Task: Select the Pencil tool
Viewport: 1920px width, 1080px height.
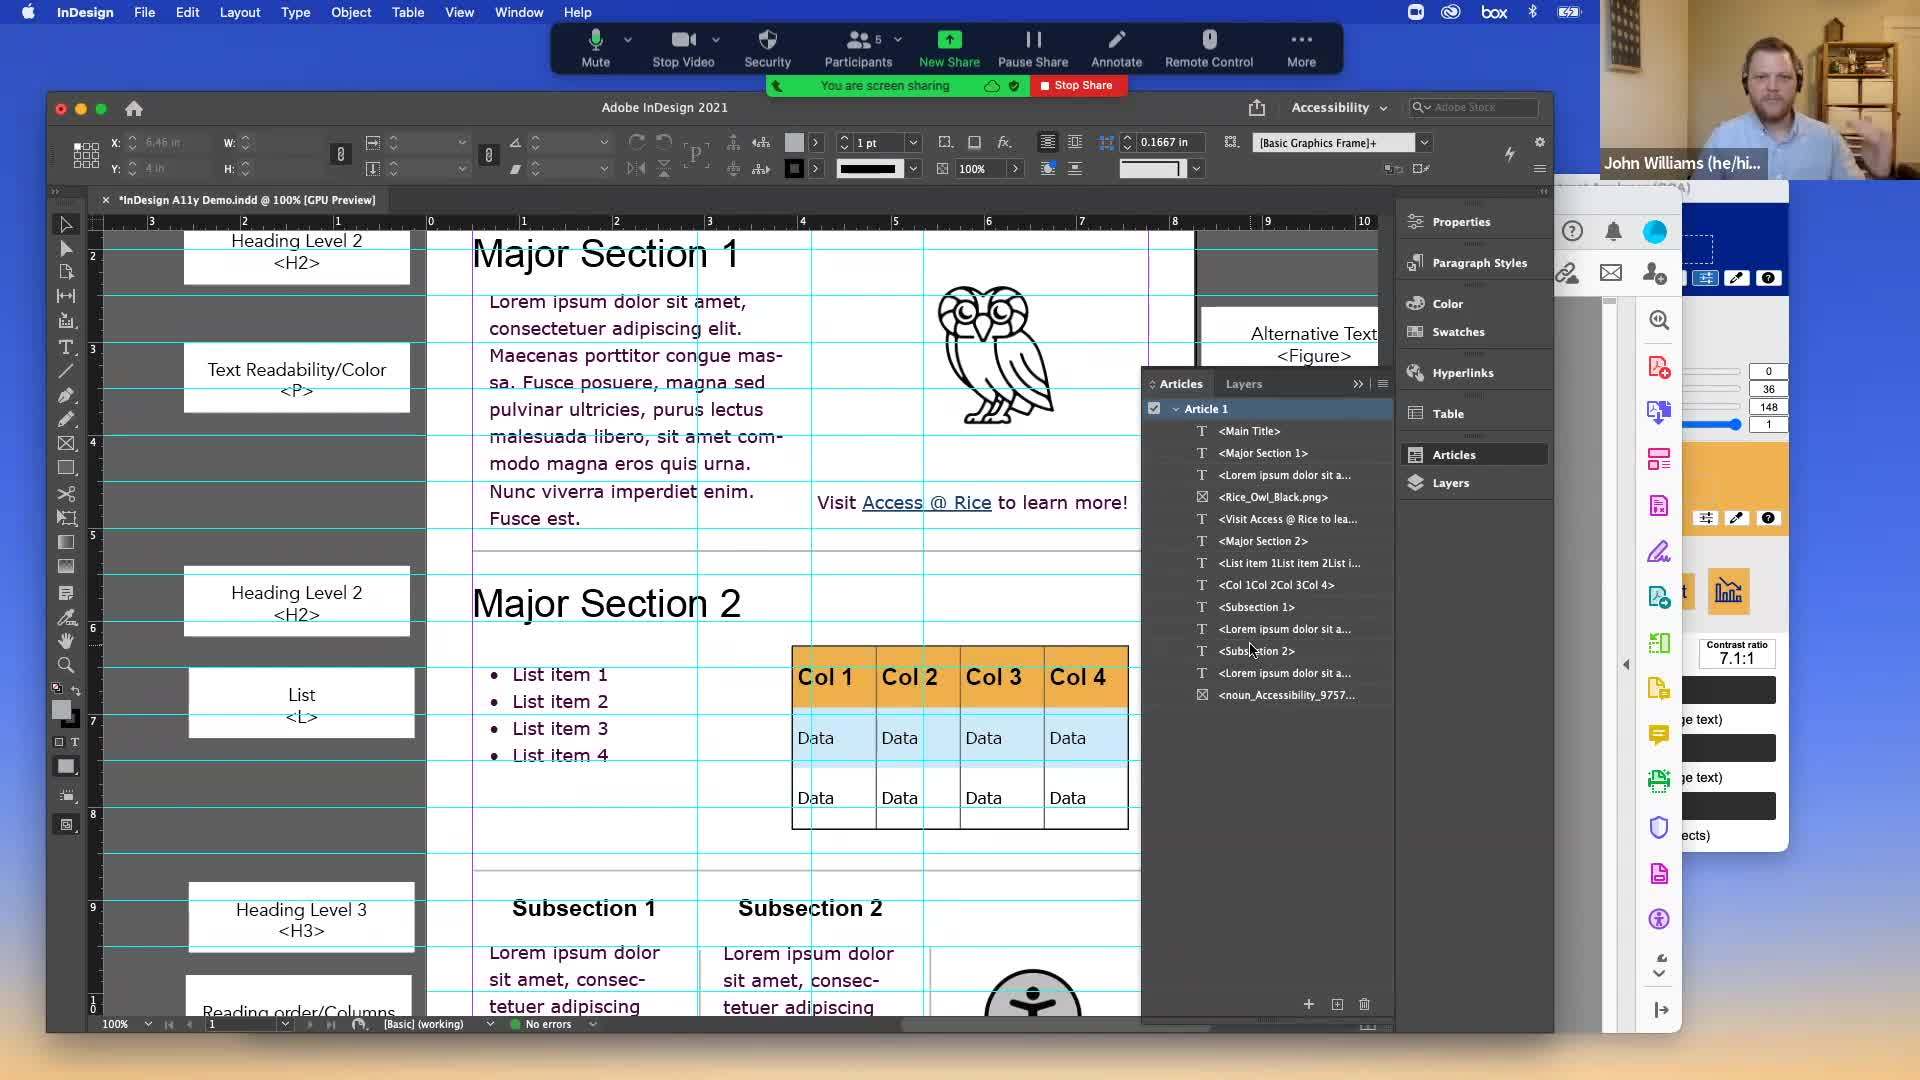Action: (x=66, y=420)
